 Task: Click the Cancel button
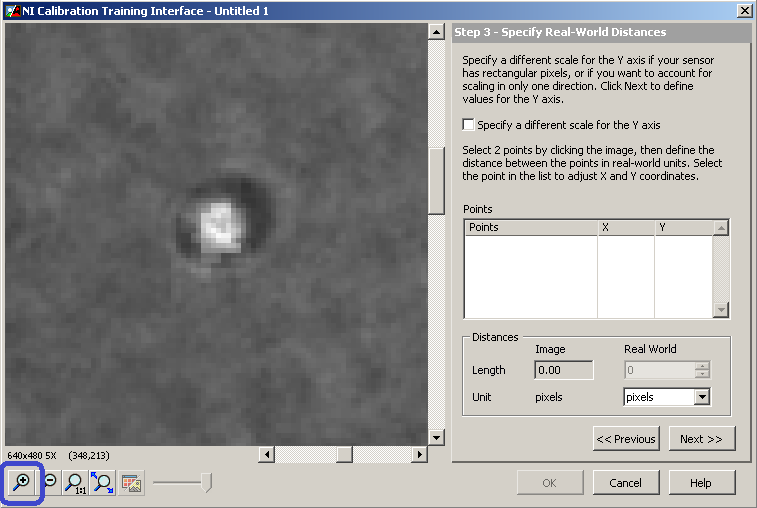click(x=626, y=482)
